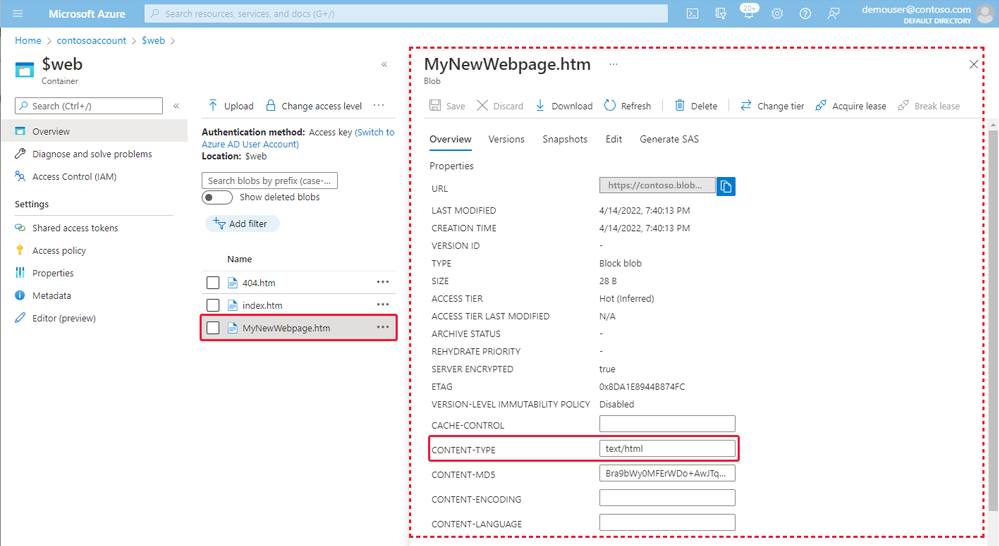
Task: Open the index.htm blob
Action: [x=262, y=305]
